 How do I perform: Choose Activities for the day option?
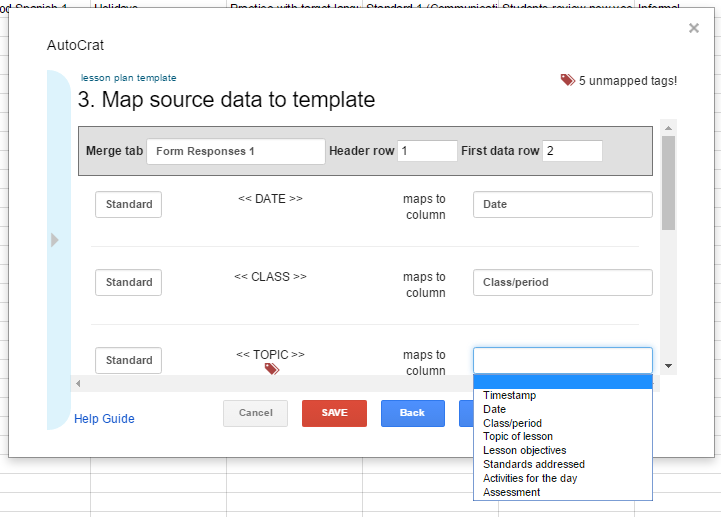coord(563,478)
